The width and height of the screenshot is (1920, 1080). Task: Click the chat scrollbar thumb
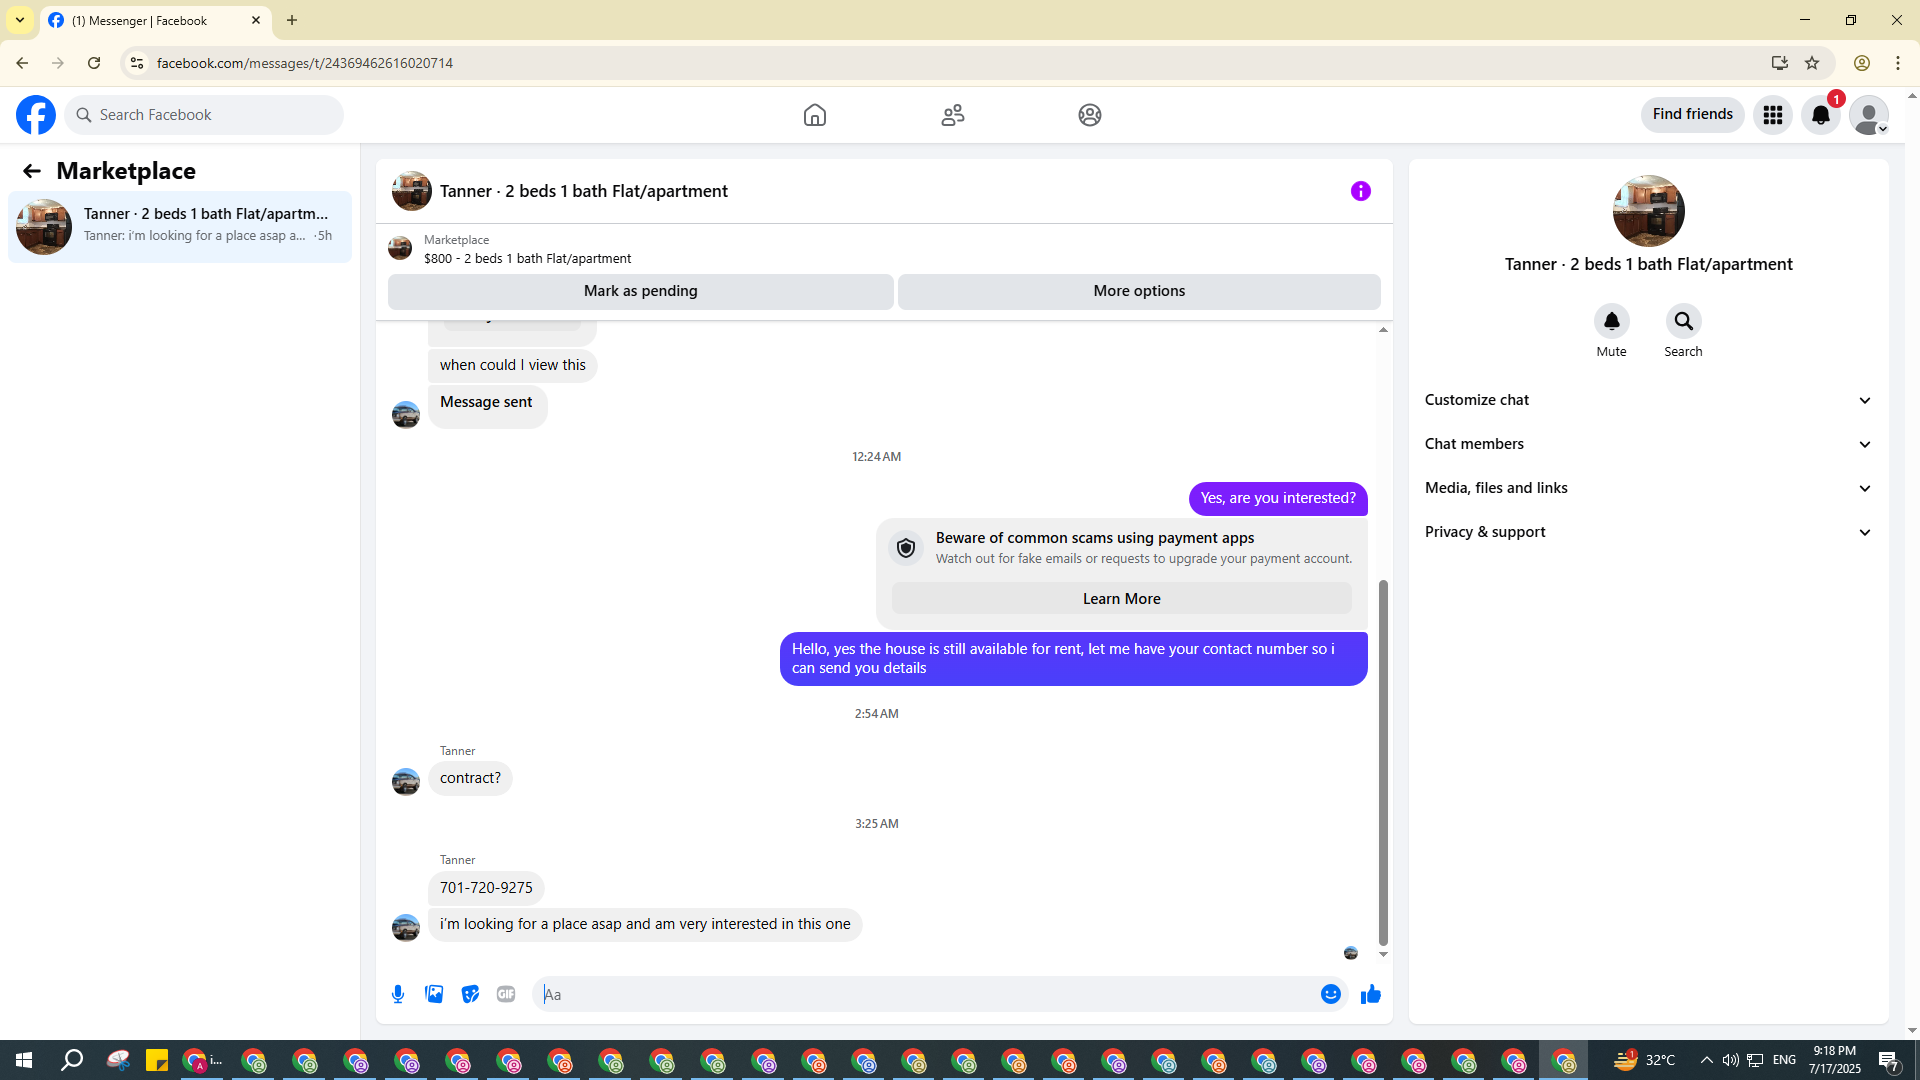1383,762
